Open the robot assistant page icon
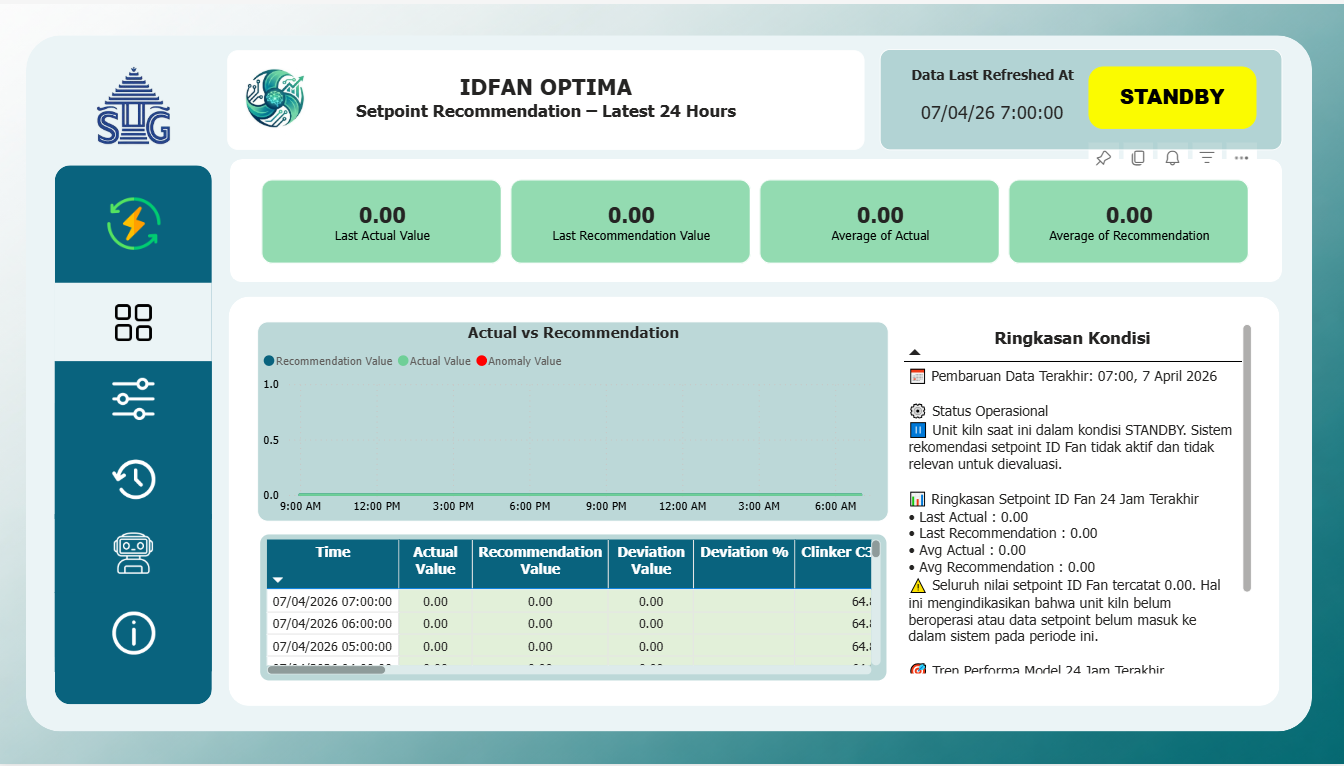Viewport: 1344px width, 766px height. tap(133, 553)
